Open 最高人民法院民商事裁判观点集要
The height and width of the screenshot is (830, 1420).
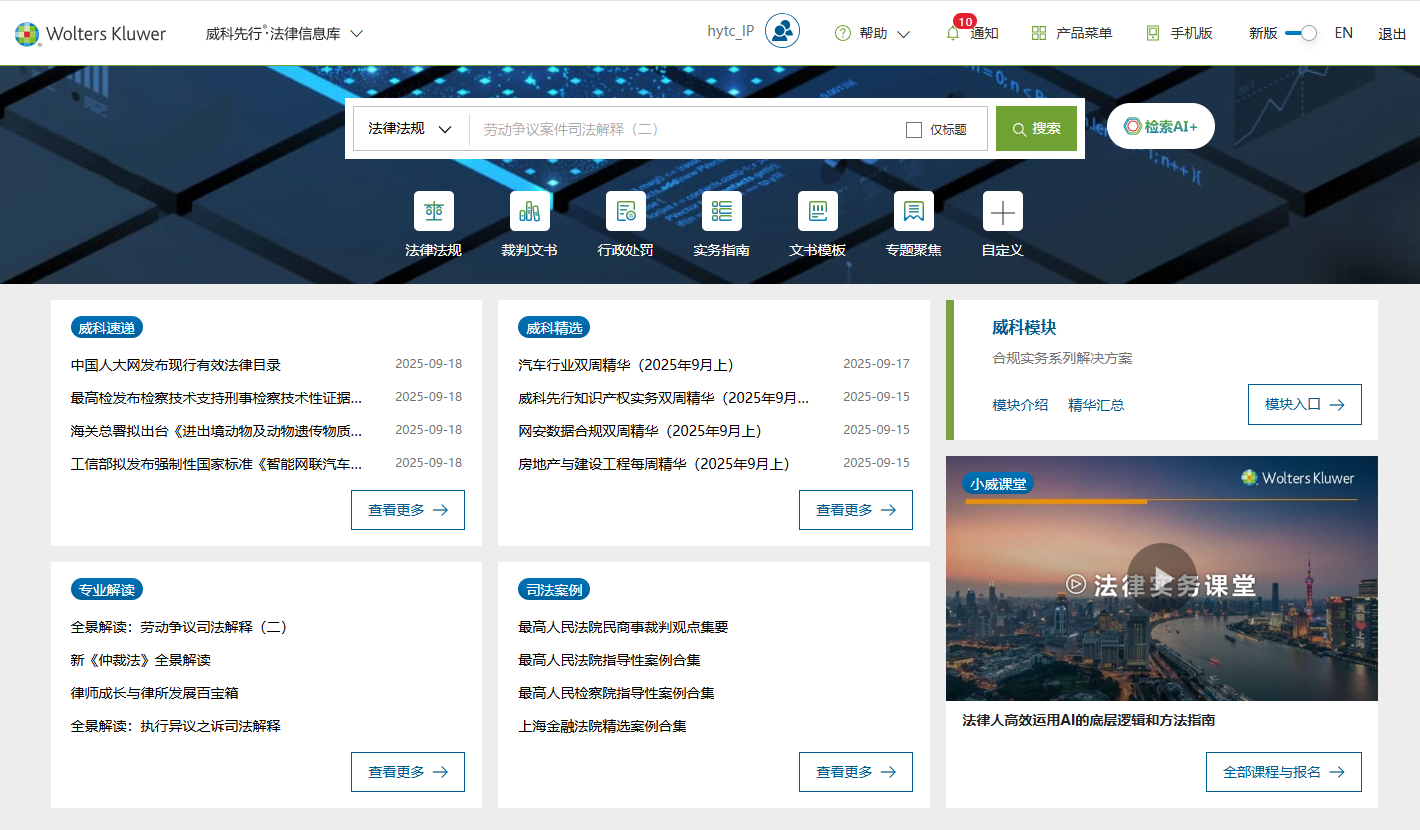(623, 627)
